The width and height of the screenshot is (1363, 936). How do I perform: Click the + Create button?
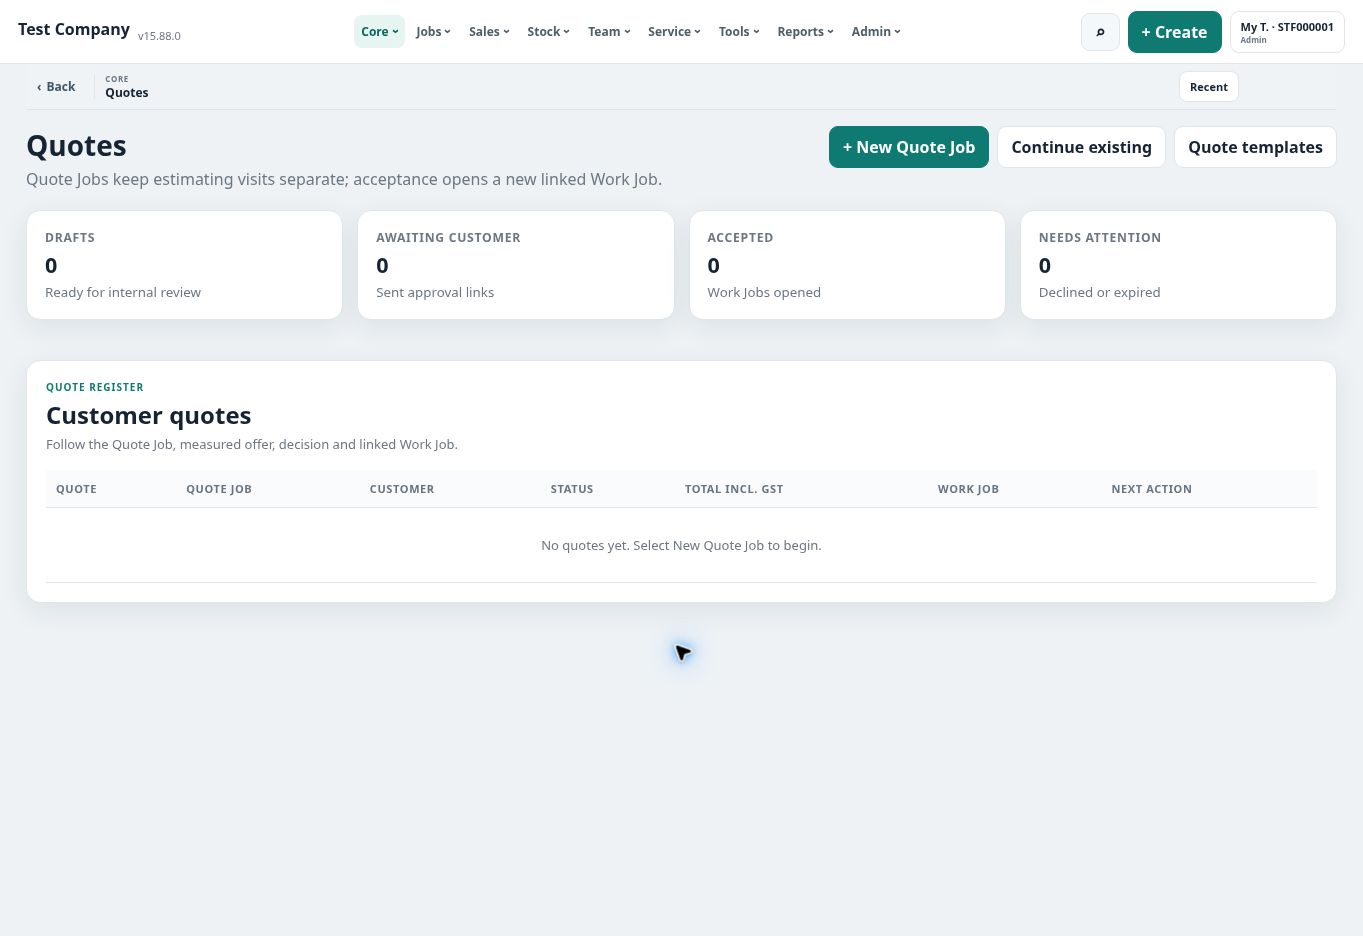coord(1174,32)
